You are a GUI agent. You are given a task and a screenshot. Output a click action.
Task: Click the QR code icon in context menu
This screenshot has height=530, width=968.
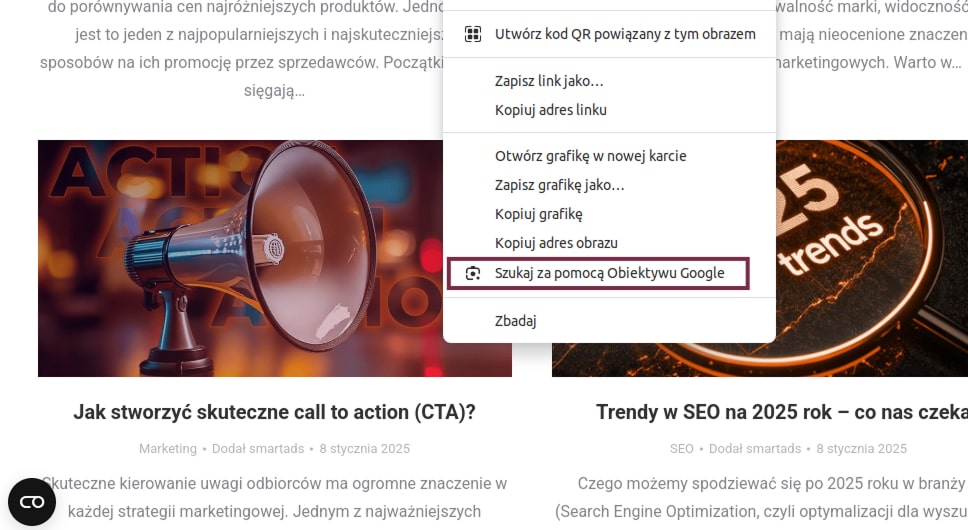pos(473,34)
